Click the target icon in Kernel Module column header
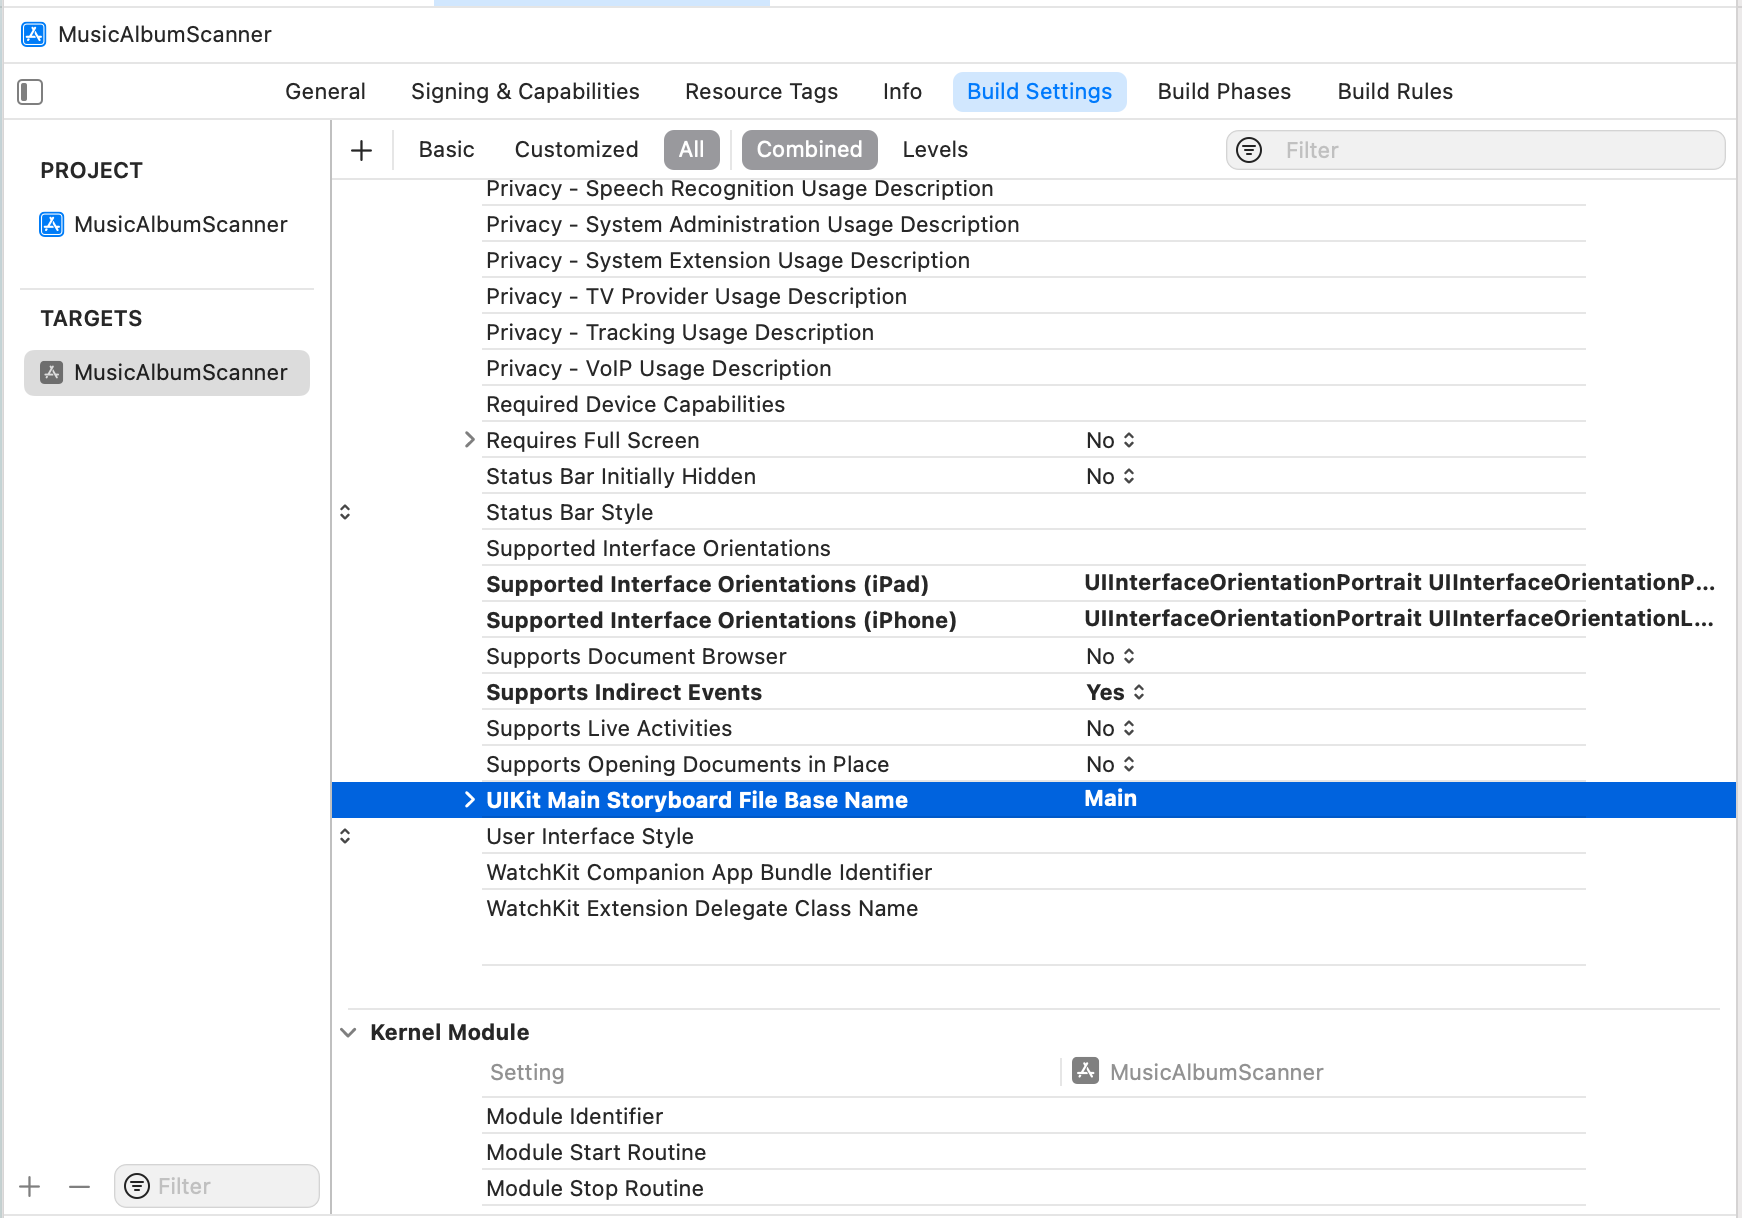The image size is (1742, 1218). point(1085,1071)
